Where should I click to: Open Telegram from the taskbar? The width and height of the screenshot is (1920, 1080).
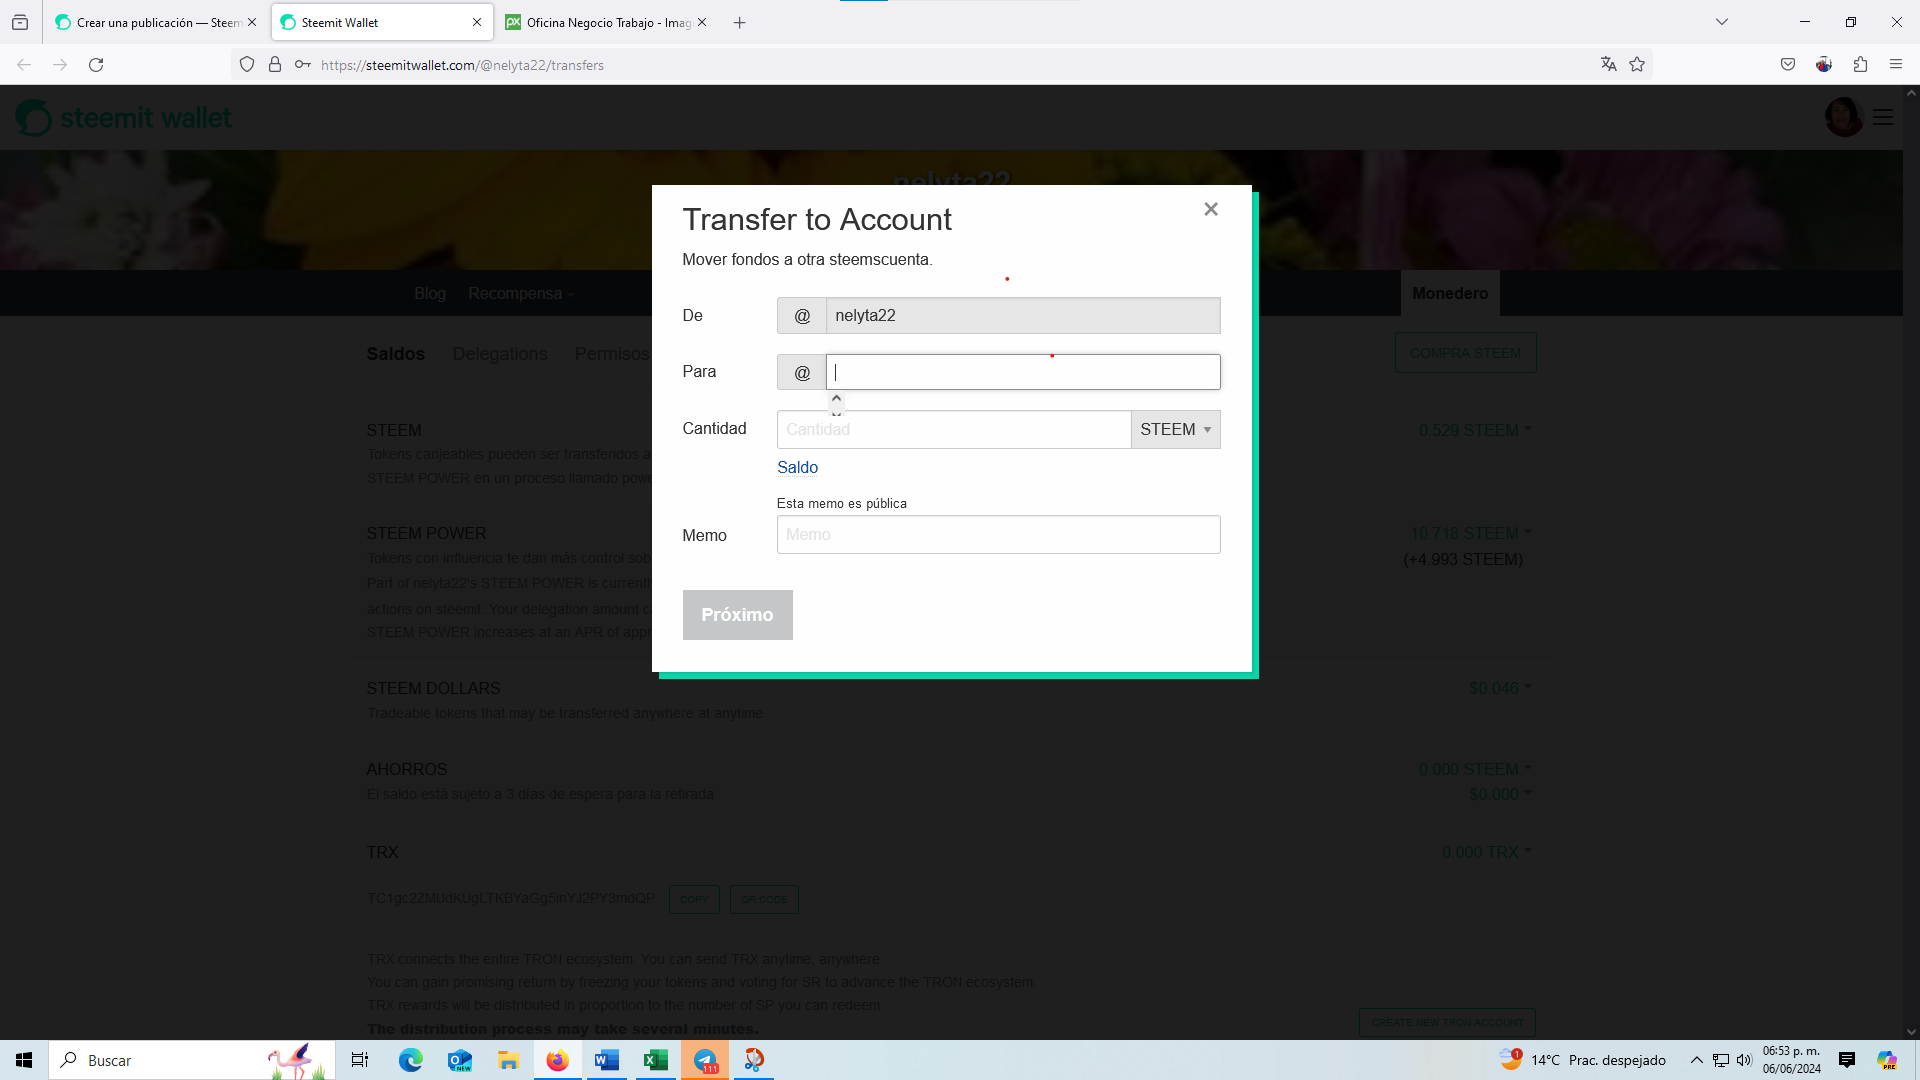click(x=705, y=1060)
